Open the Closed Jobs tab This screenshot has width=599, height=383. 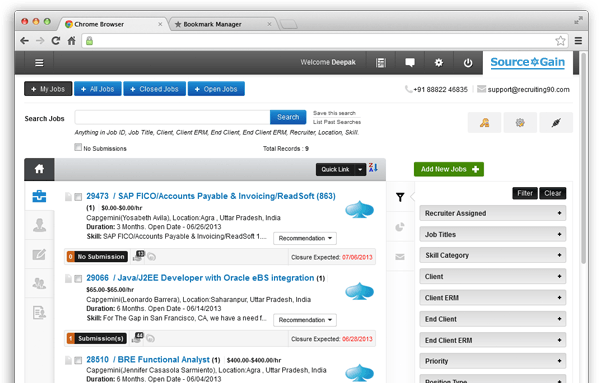[x=155, y=89]
